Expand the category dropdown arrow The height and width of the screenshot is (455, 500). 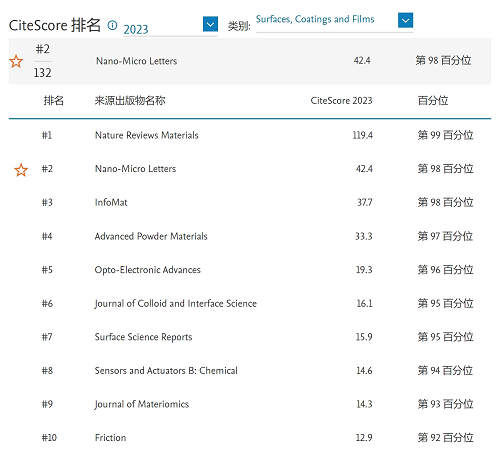click(405, 20)
